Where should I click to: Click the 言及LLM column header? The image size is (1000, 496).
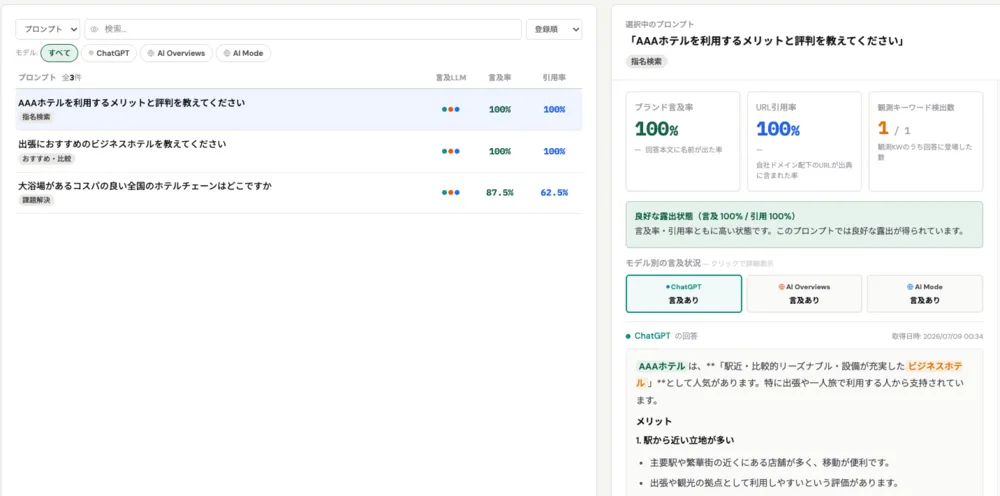pyautogui.click(x=451, y=78)
